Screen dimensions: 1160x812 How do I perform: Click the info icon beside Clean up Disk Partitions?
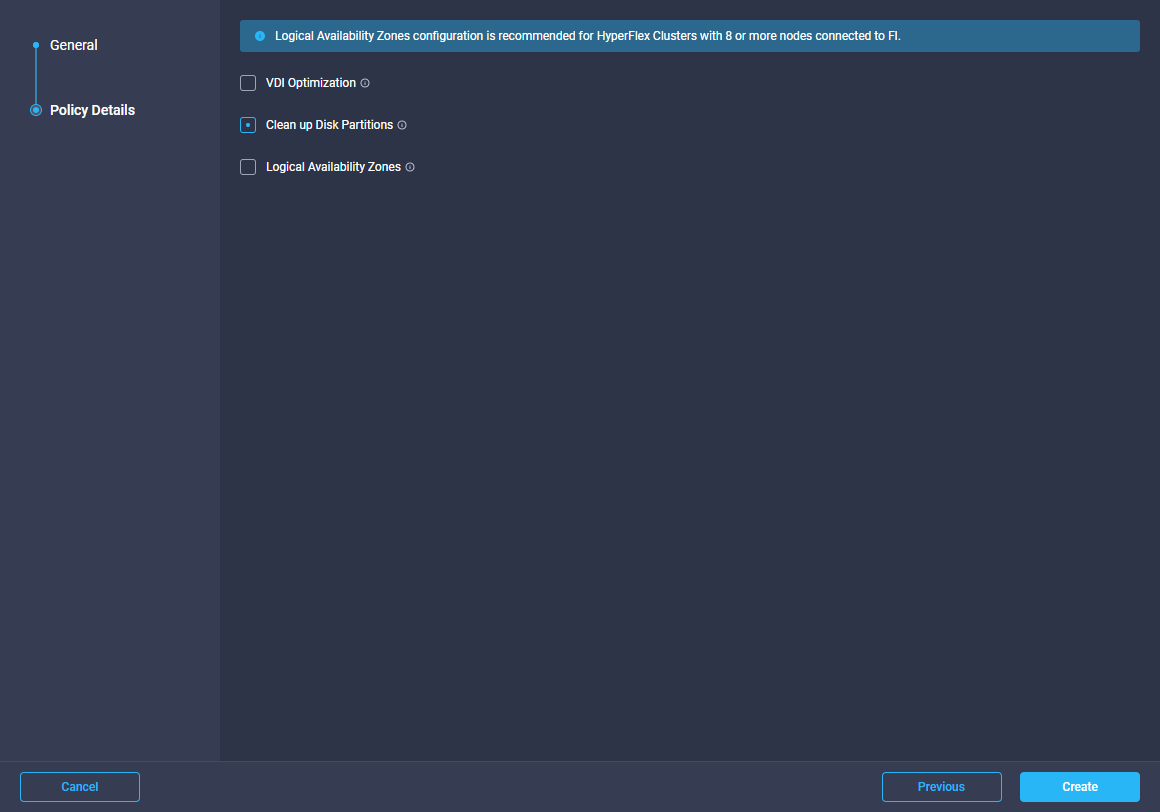coord(402,125)
